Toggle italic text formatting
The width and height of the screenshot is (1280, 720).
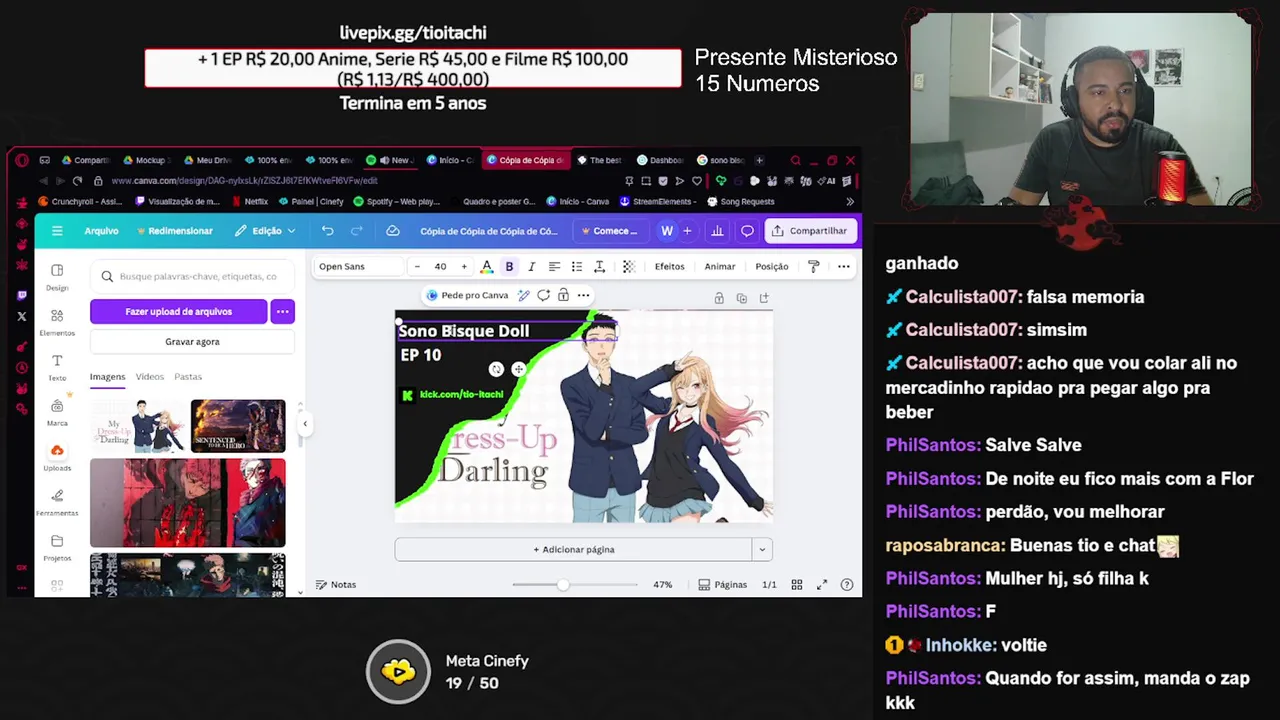[531, 267]
